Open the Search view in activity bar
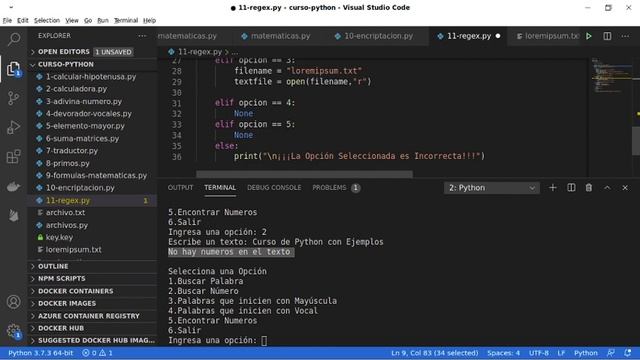The height and width of the screenshot is (360, 640). click(13, 39)
